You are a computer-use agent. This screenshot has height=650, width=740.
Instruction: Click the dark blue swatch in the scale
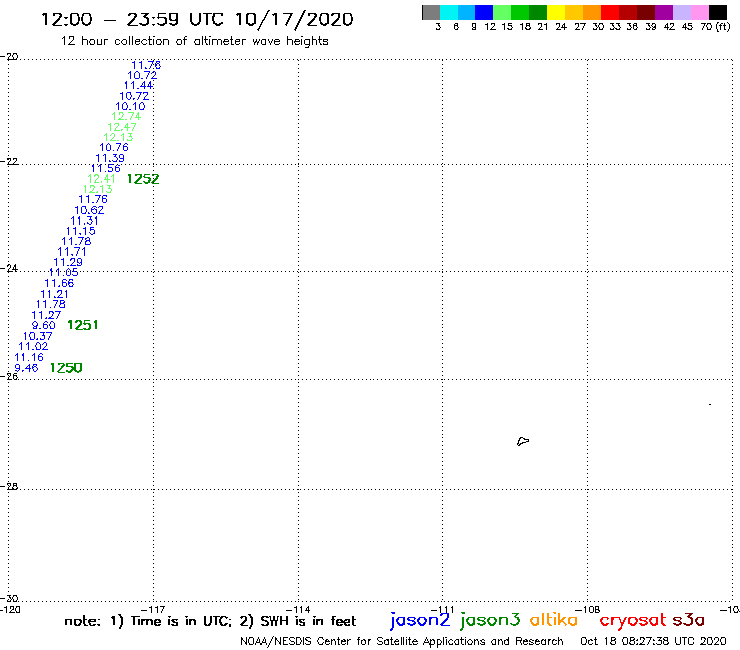point(484,12)
